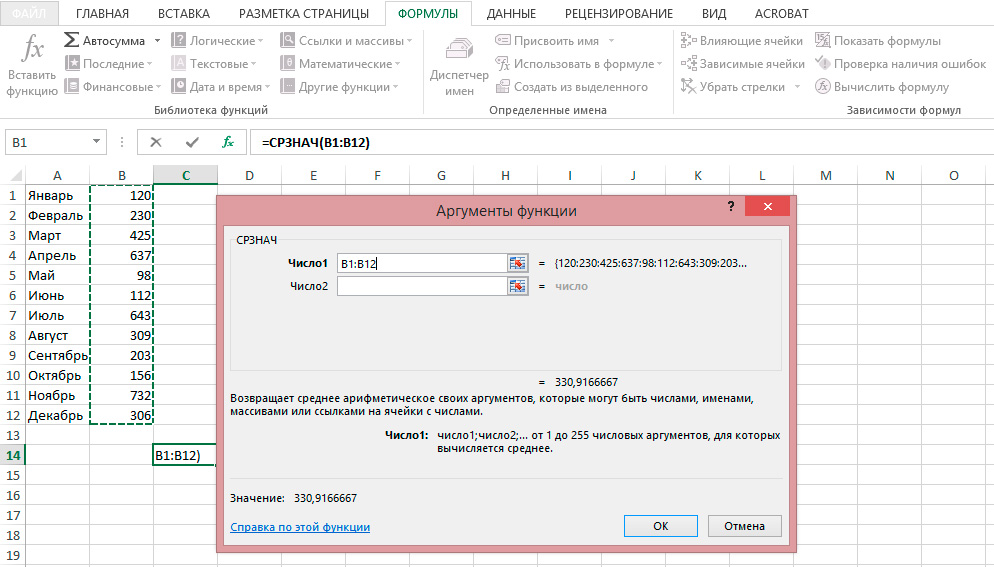Expand the Name Box dropdown arrow

96,142
